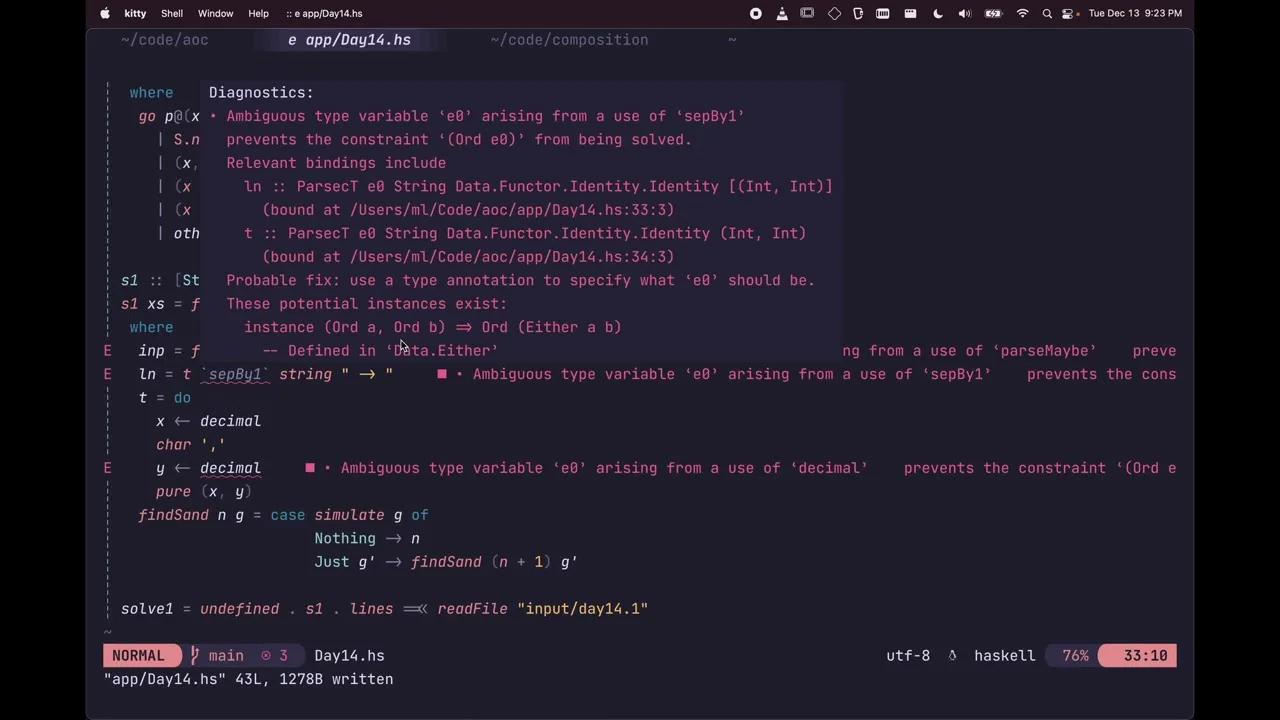Open the volume control icon

point(964,13)
